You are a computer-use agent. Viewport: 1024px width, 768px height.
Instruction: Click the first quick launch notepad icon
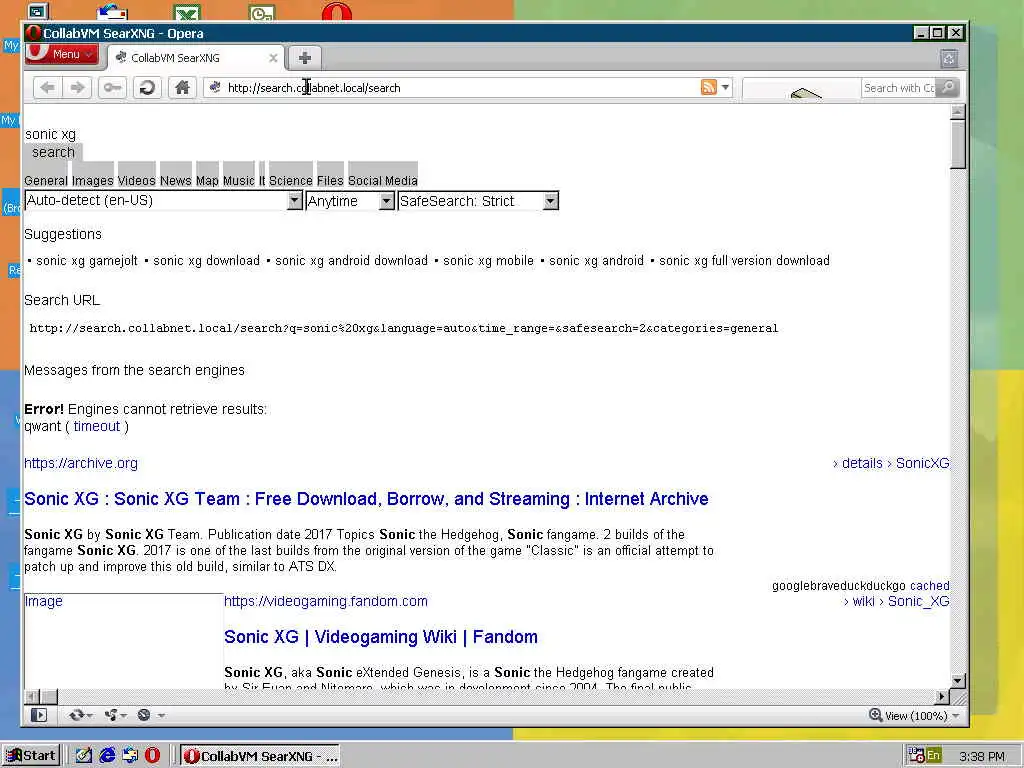pyautogui.click(x=84, y=756)
